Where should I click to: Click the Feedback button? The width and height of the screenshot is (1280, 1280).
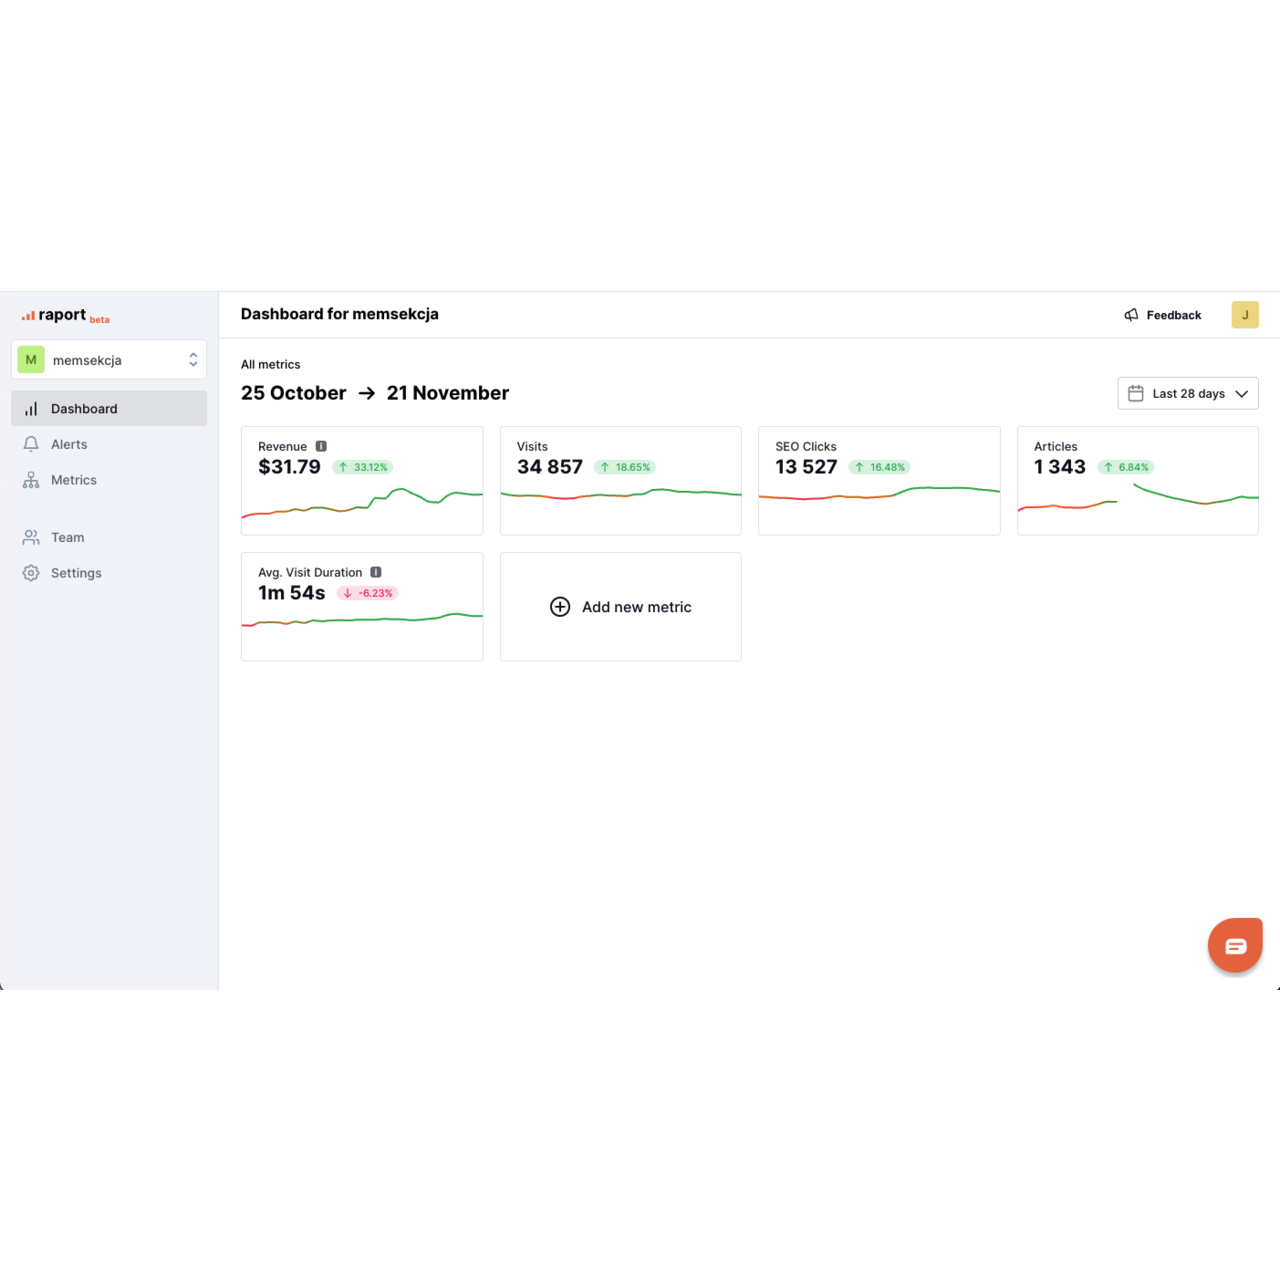pos(1173,315)
